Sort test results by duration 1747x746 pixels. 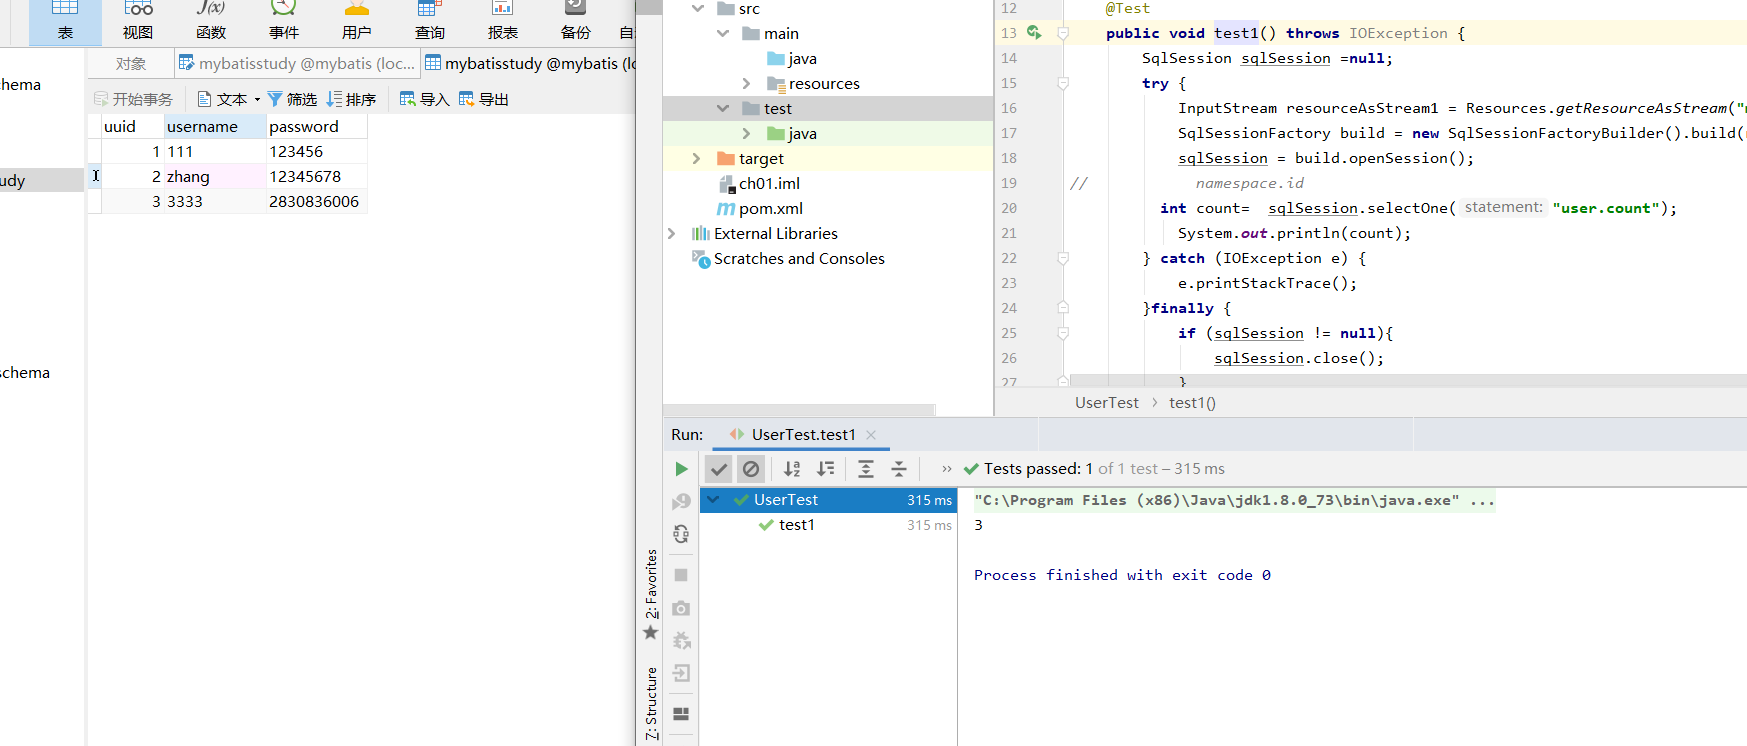pos(825,468)
